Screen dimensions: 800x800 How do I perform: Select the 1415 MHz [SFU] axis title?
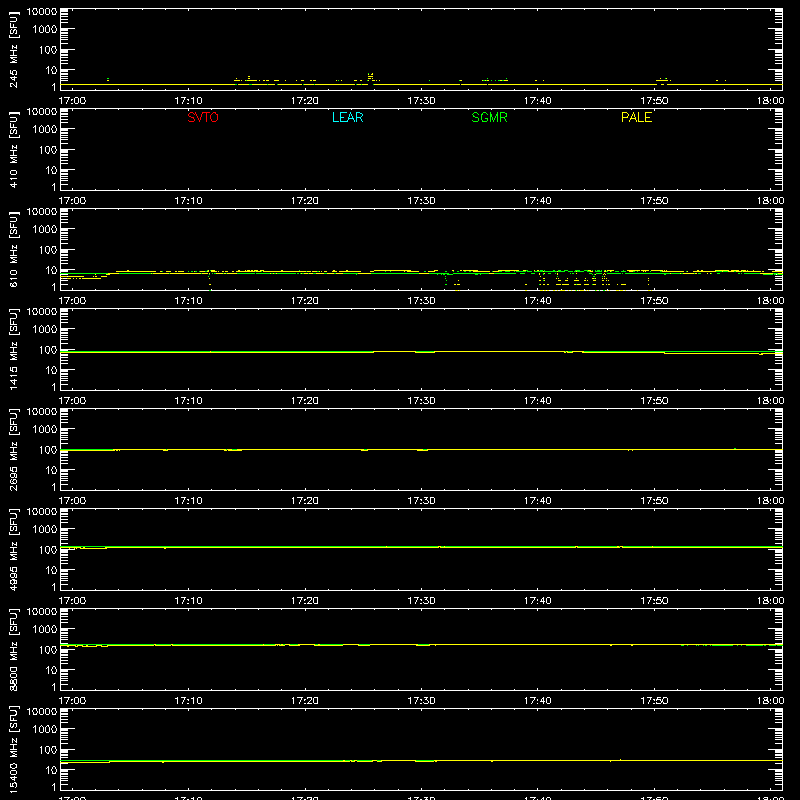[x=13, y=349]
